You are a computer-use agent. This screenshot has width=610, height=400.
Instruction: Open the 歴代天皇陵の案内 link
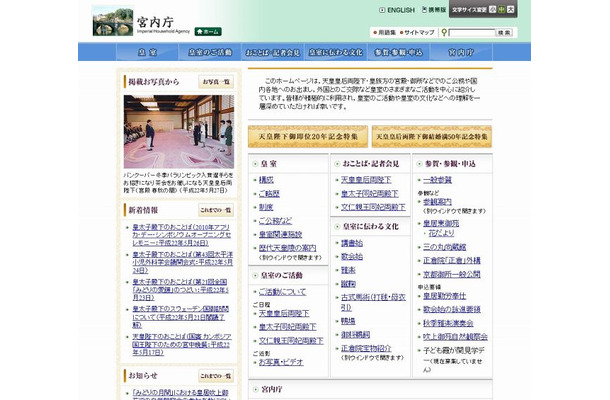(x=287, y=248)
